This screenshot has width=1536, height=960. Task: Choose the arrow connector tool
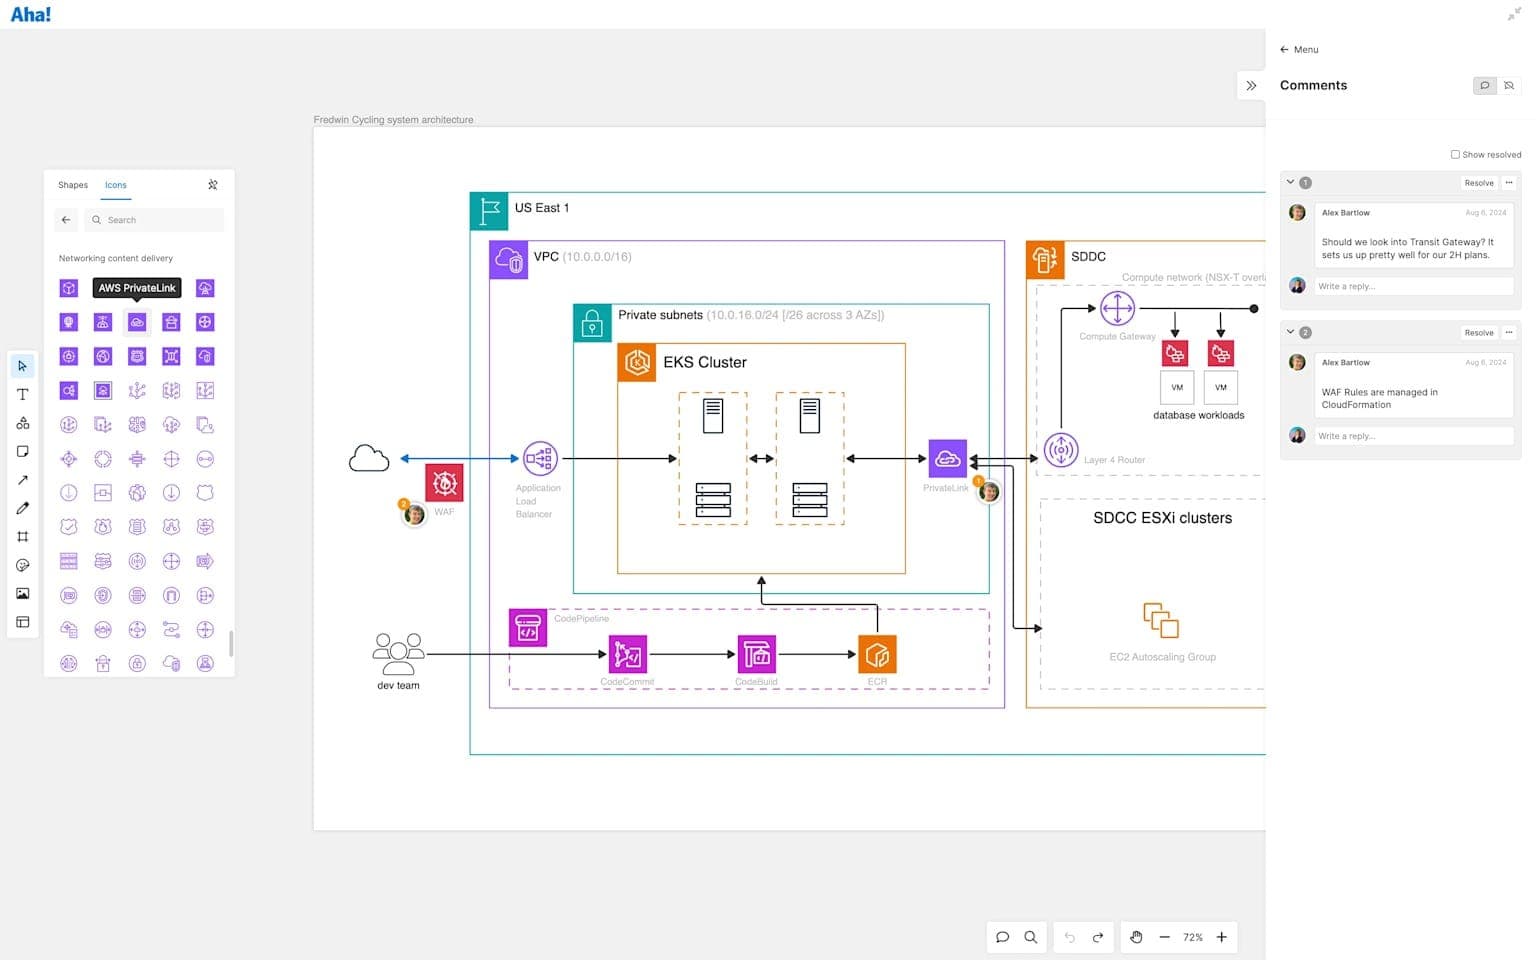pos(22,480)
